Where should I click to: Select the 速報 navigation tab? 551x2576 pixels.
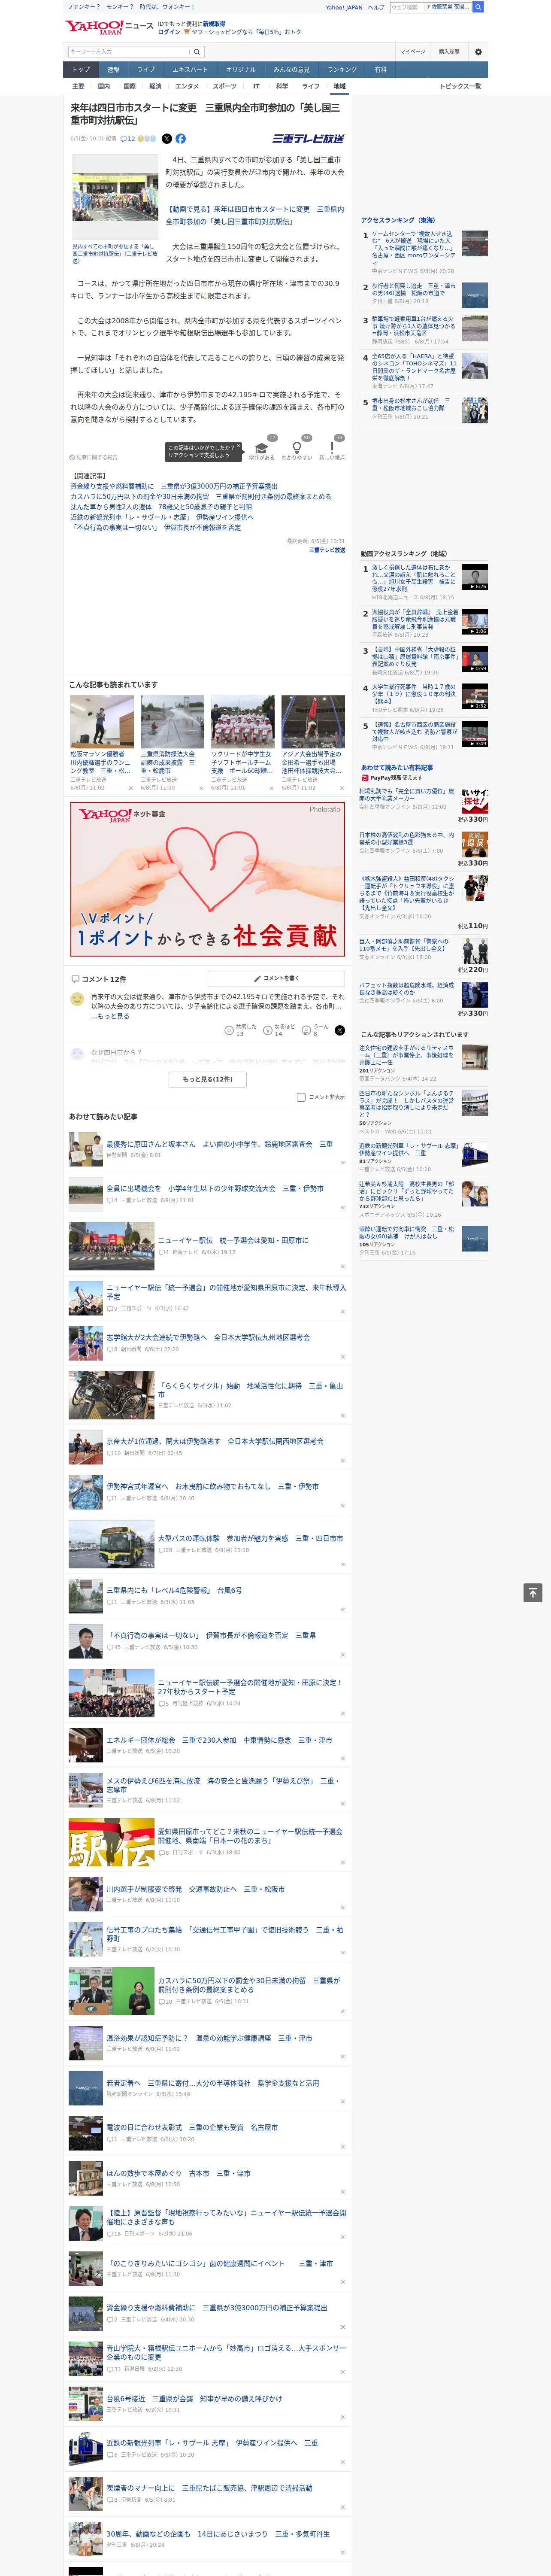tap(113, 70)
